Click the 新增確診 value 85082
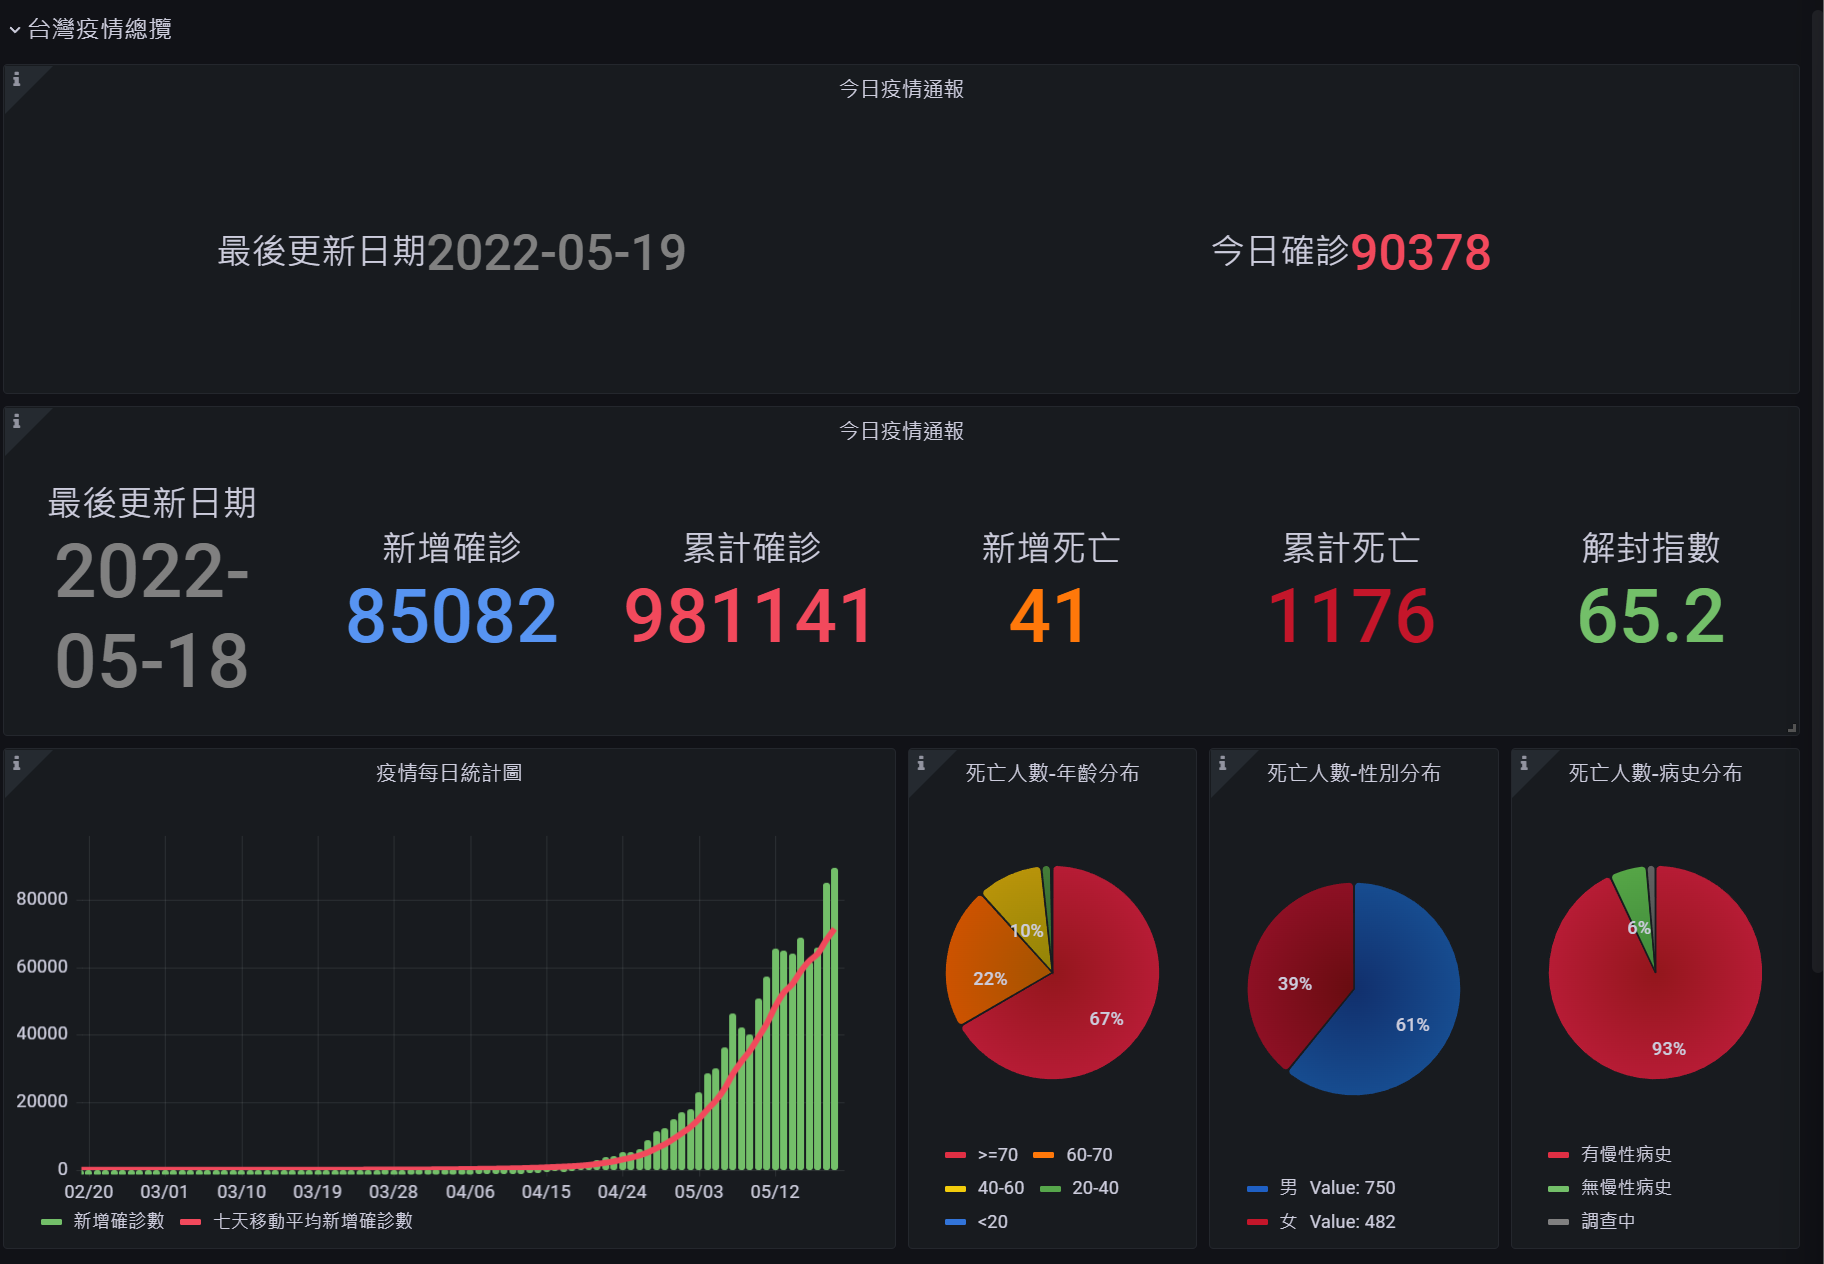Viewport: 1824px width, 1264px height. coord(452,616)
